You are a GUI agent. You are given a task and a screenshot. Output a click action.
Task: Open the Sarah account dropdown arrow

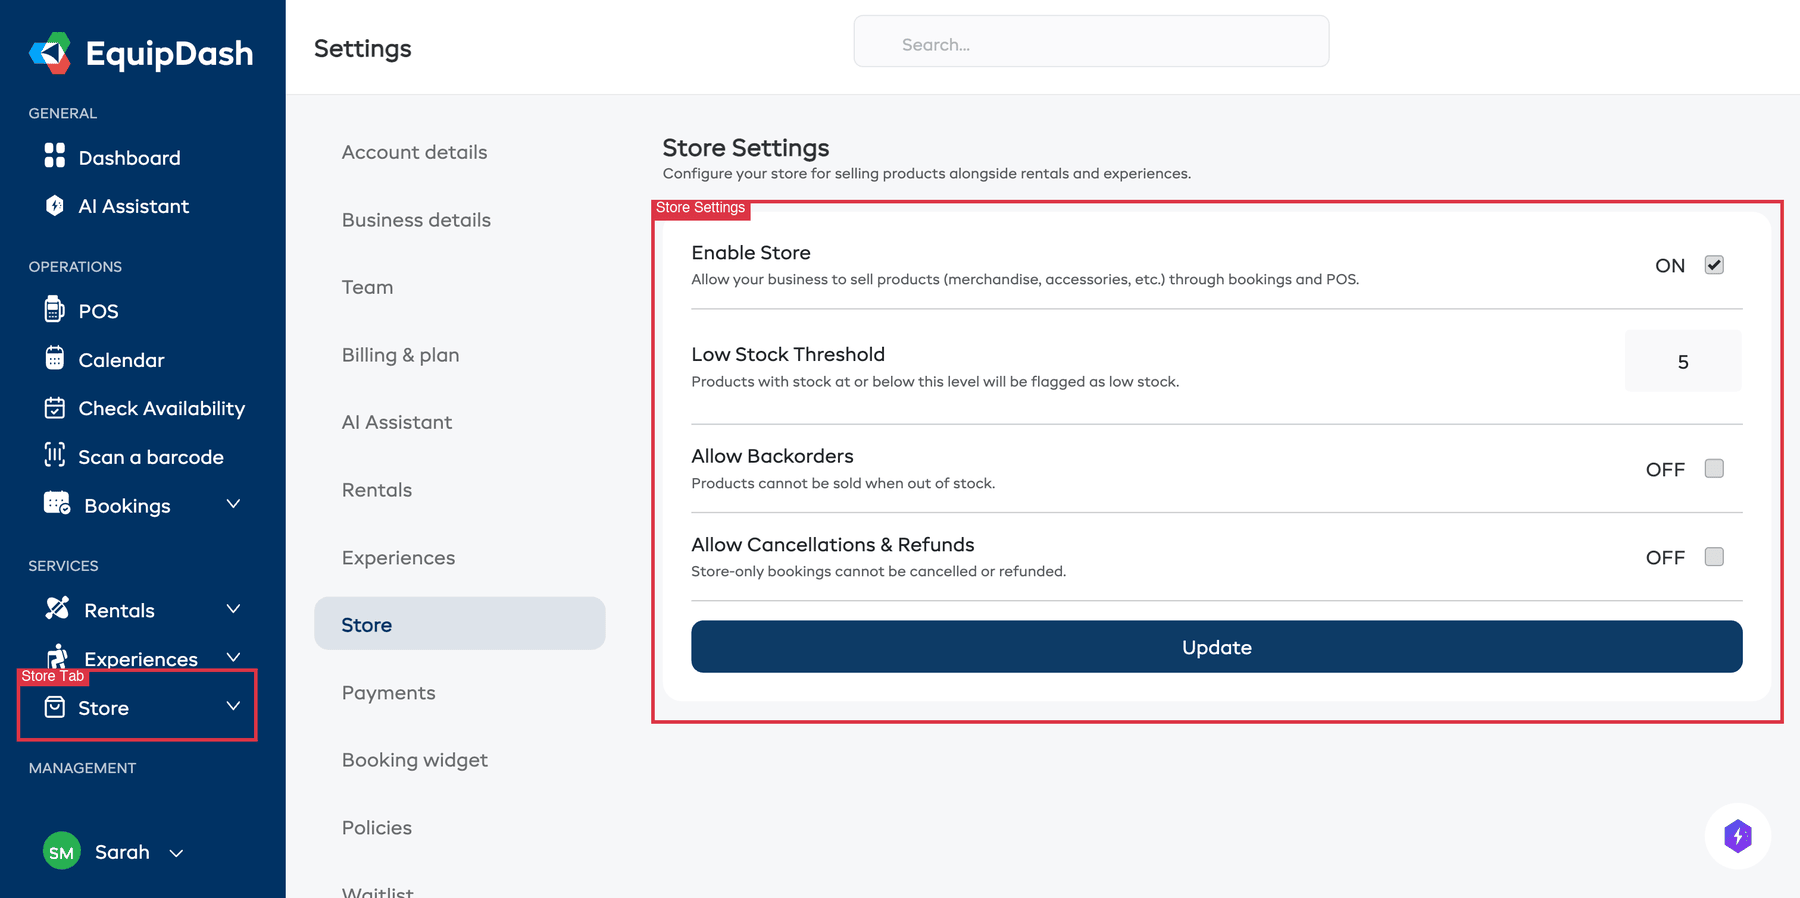tap(176, 854)
